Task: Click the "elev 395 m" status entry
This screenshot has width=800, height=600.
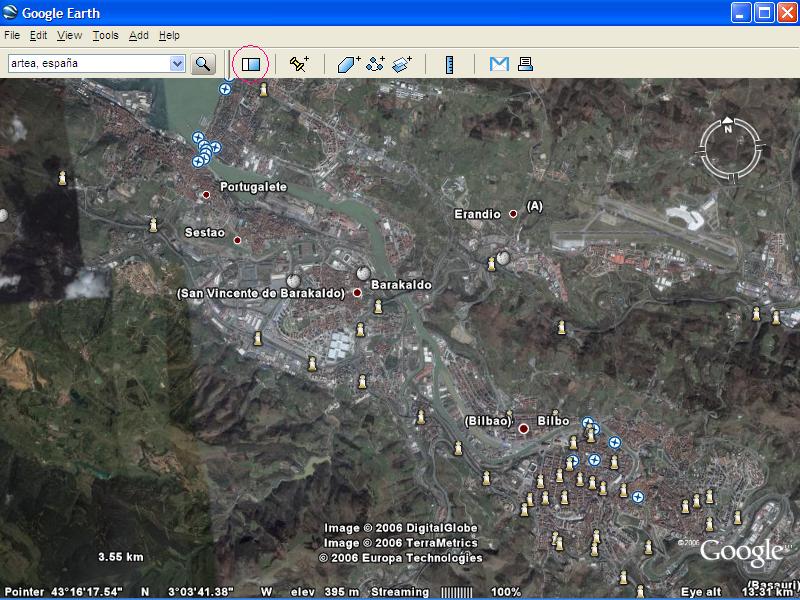Action: [x=326, y=592]
